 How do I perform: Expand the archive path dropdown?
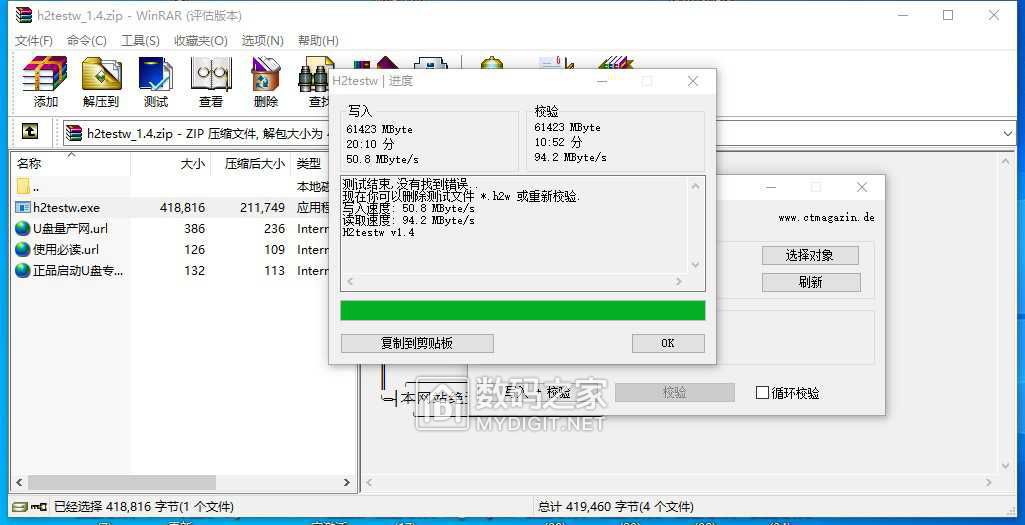1008,133
